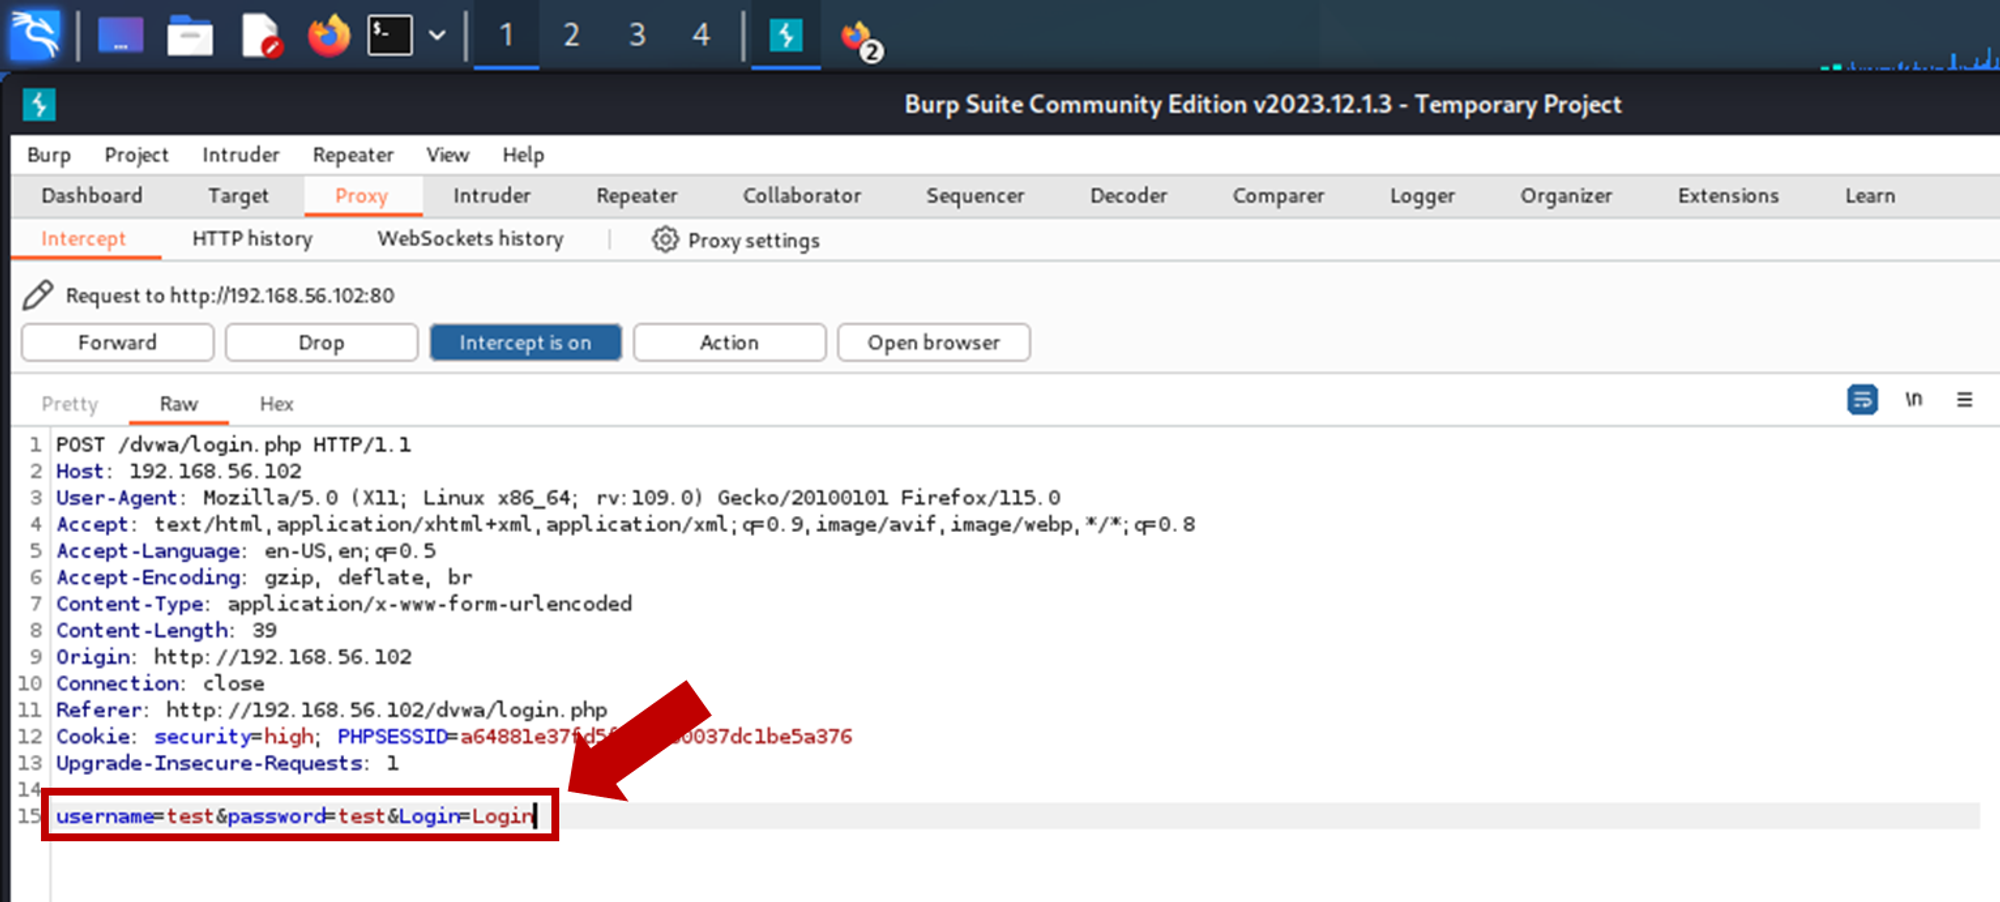Click Open browser button

click(933, 342)
